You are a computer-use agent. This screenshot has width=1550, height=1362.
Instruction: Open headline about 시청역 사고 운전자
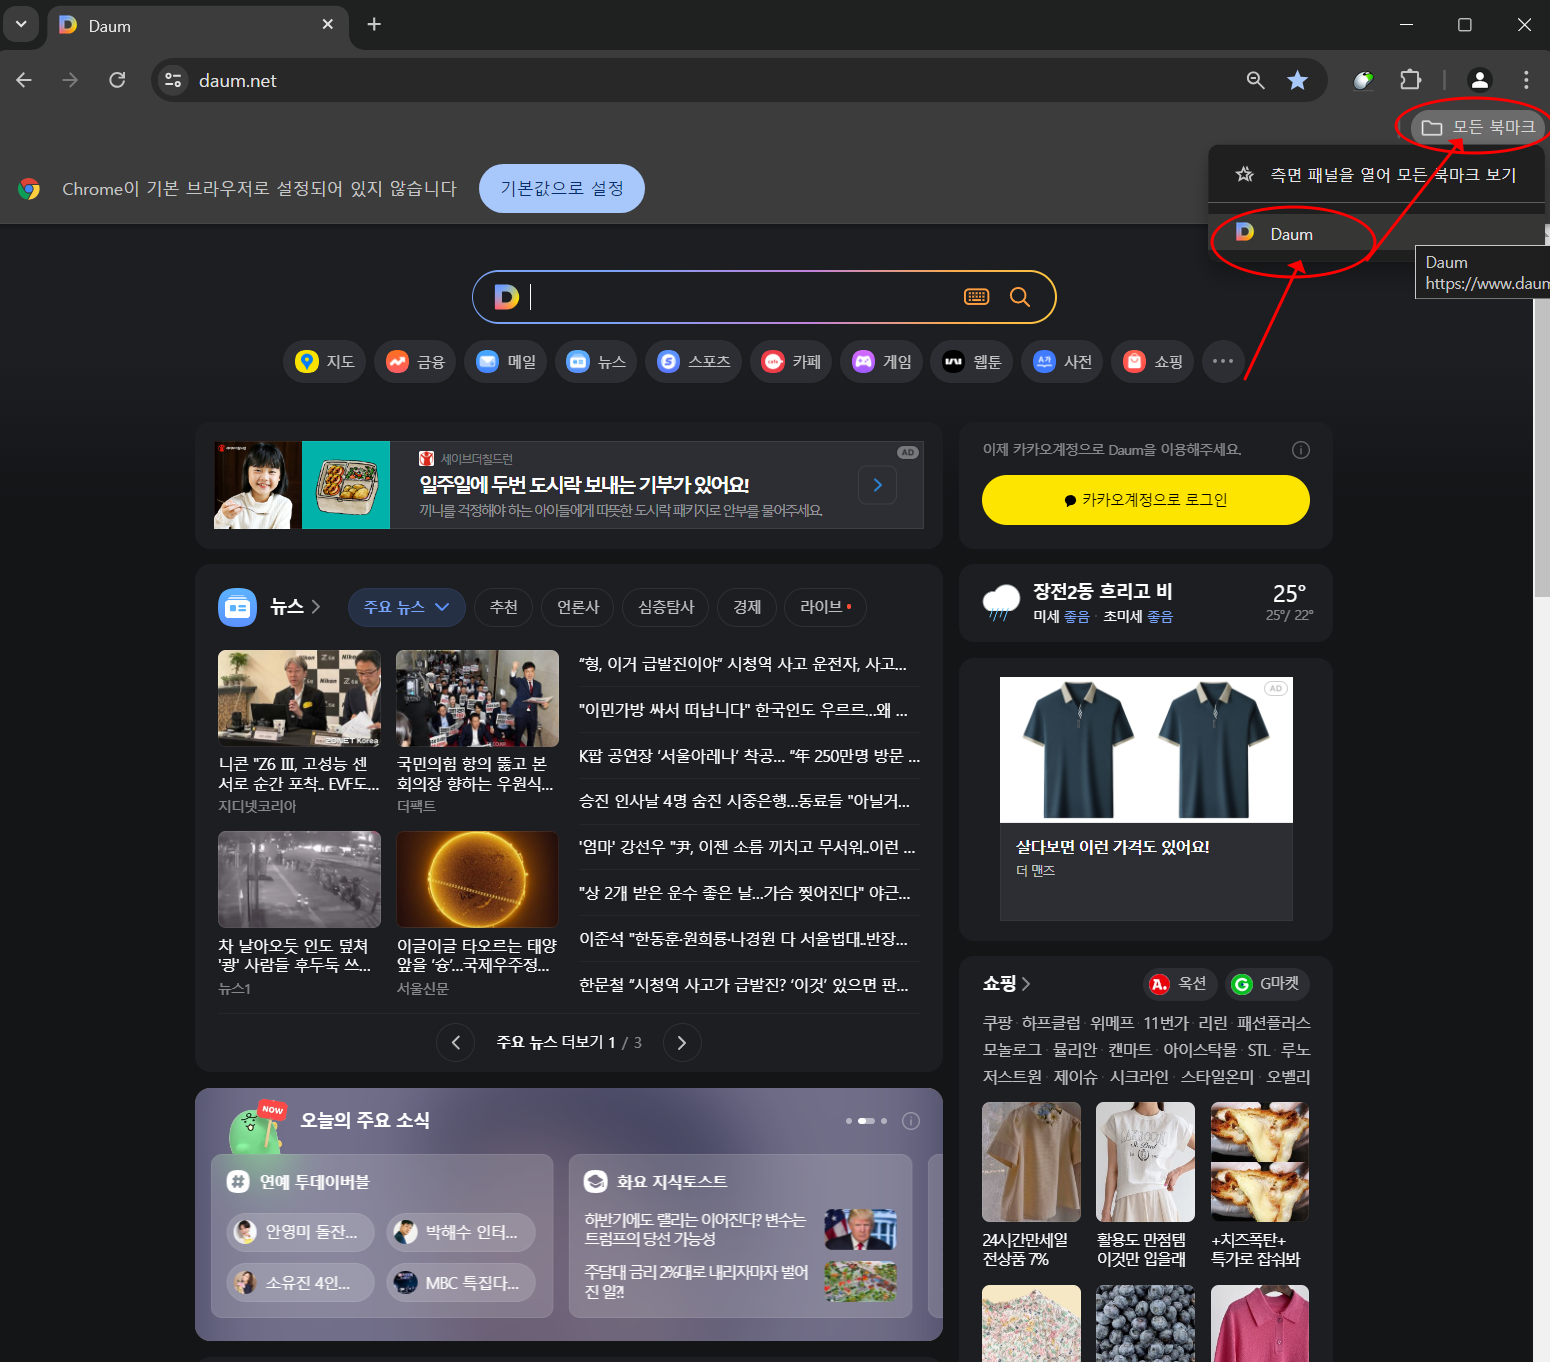[x=743, y=664]
